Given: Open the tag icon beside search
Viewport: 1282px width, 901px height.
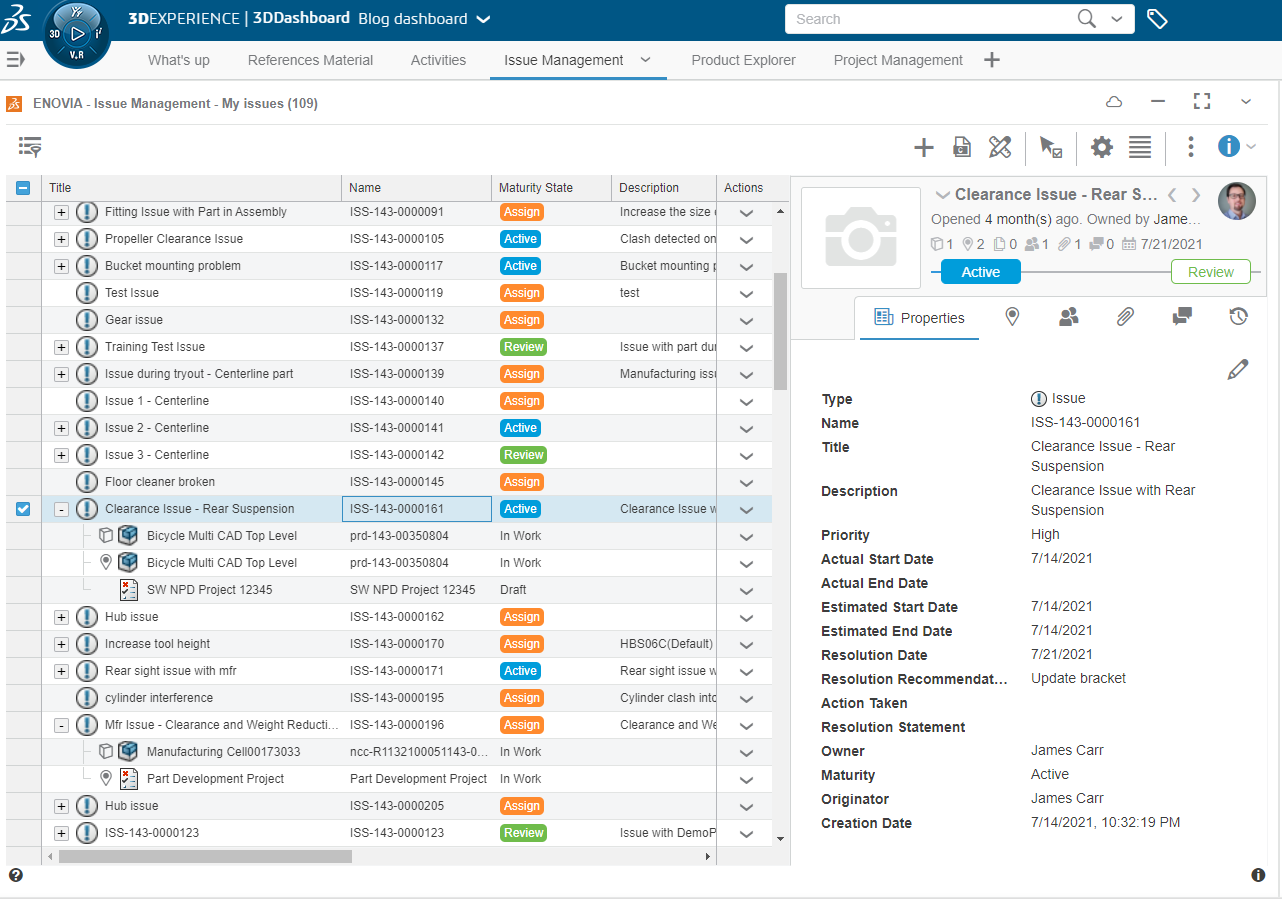Looking at the screenshot, I should click(1157, 19).
